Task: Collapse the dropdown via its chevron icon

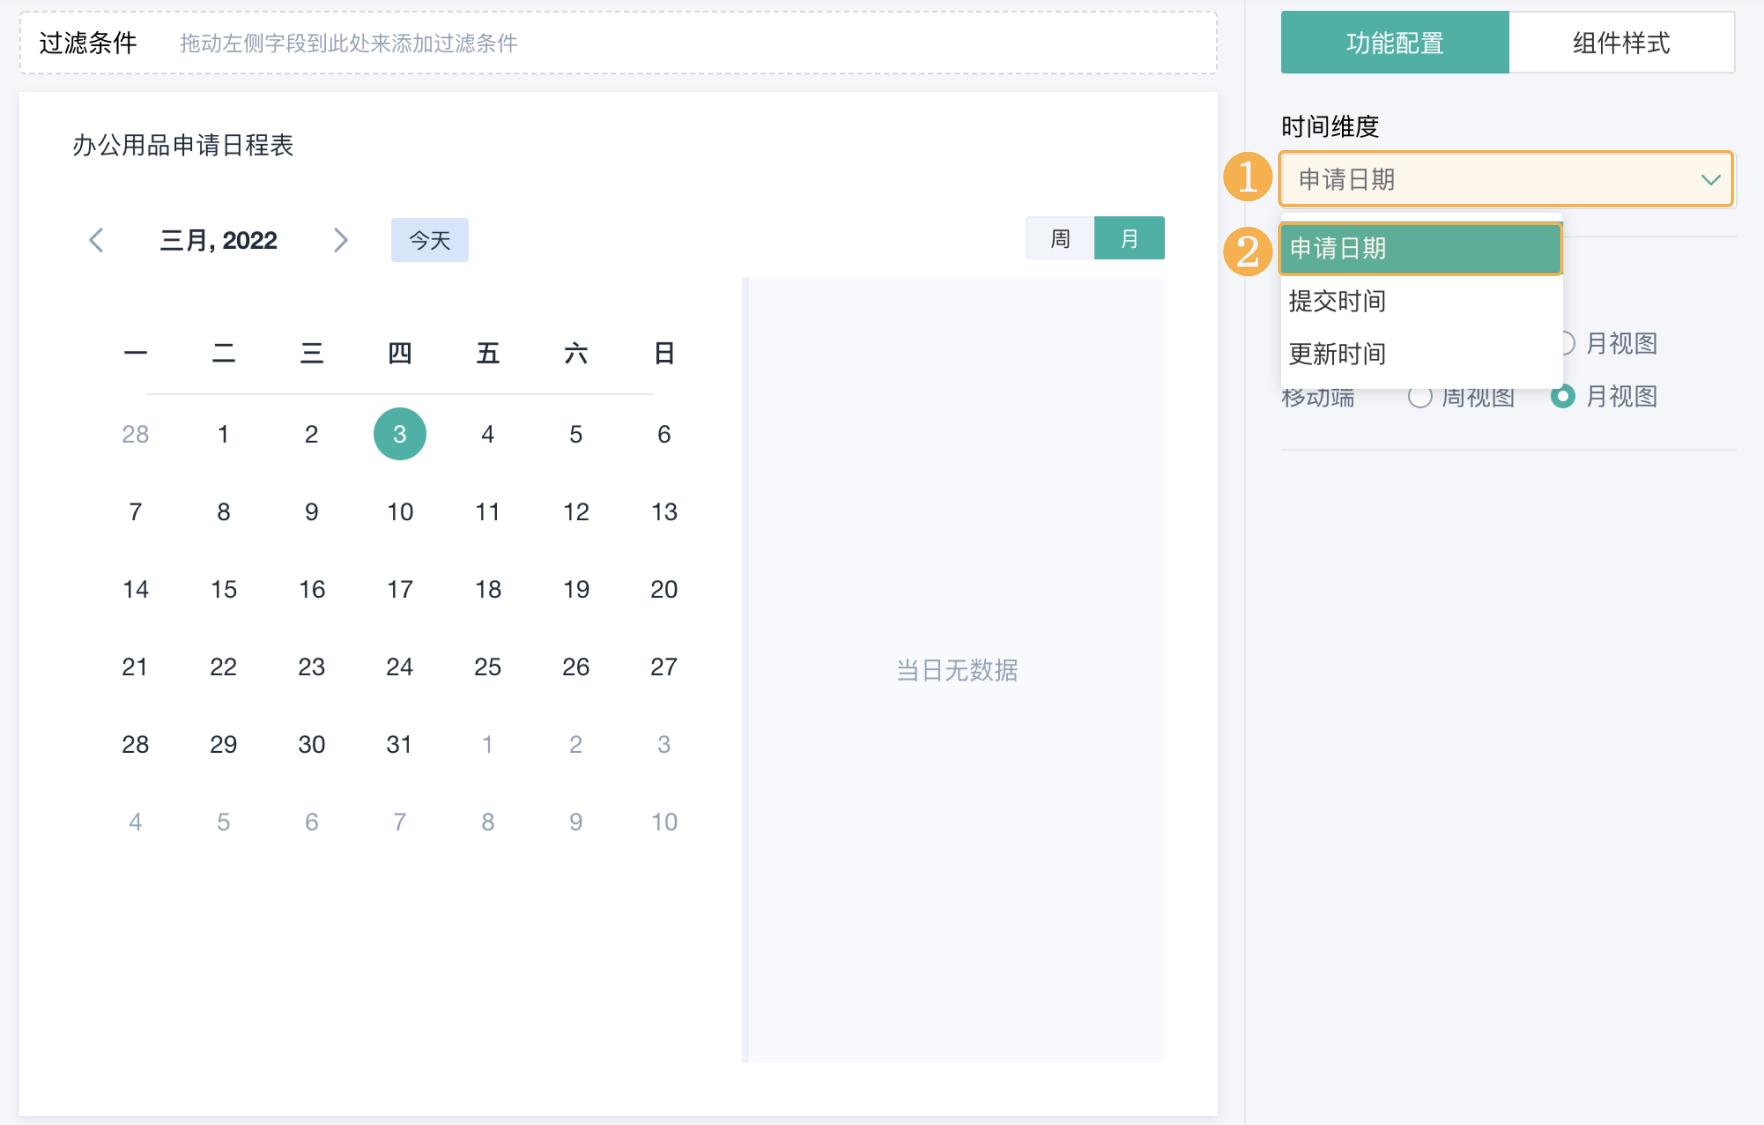Action: (1708, 180)
